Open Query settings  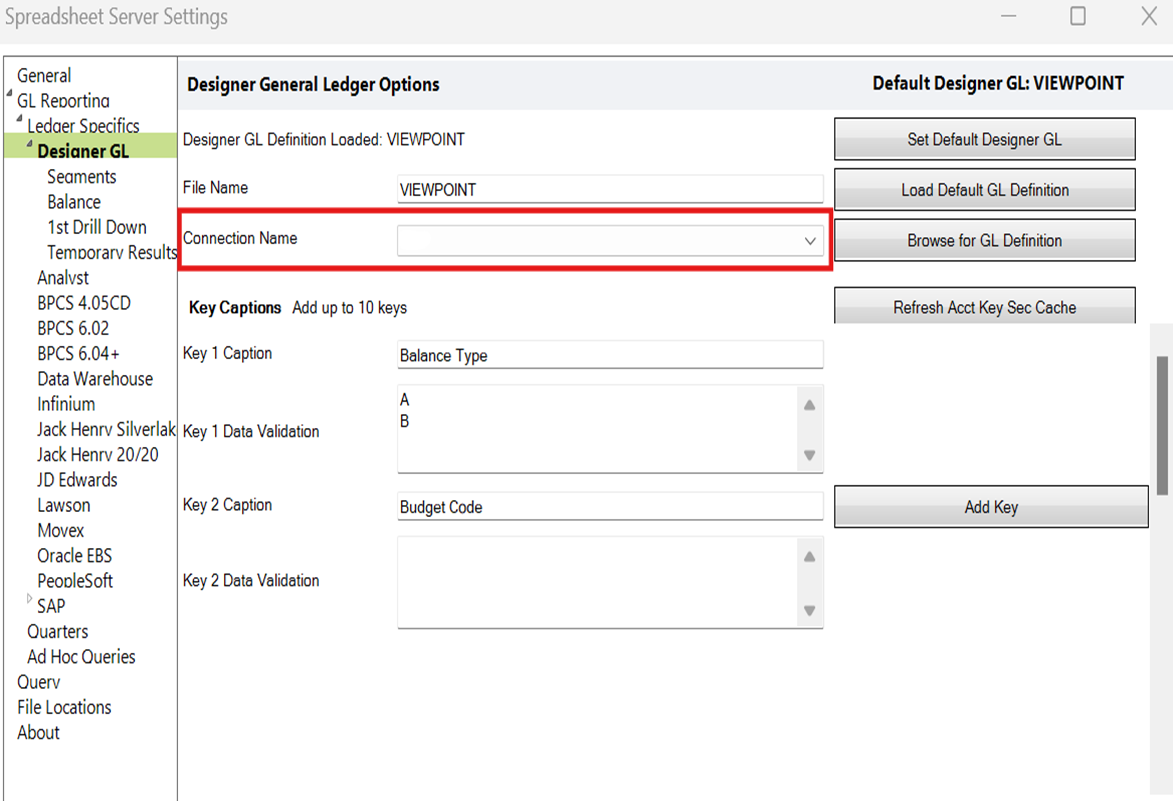[38, 682]
